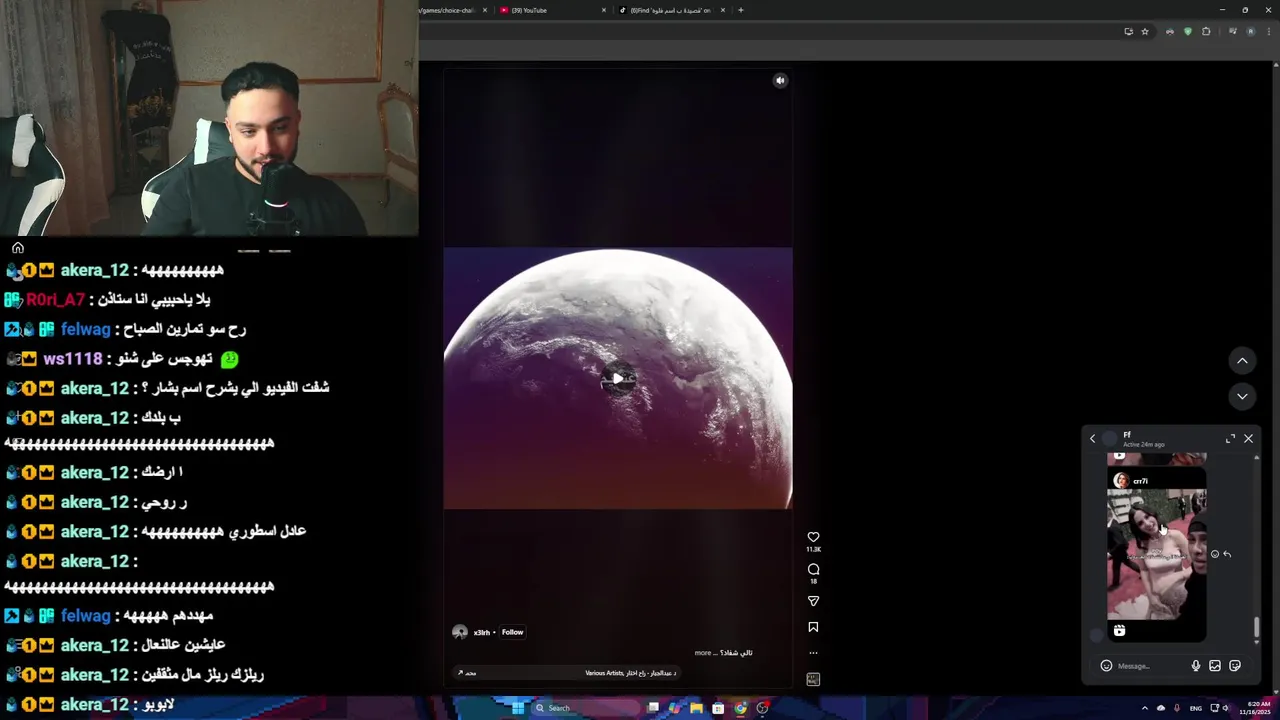Open the Chrome three-dot menu

(1268, 32)
